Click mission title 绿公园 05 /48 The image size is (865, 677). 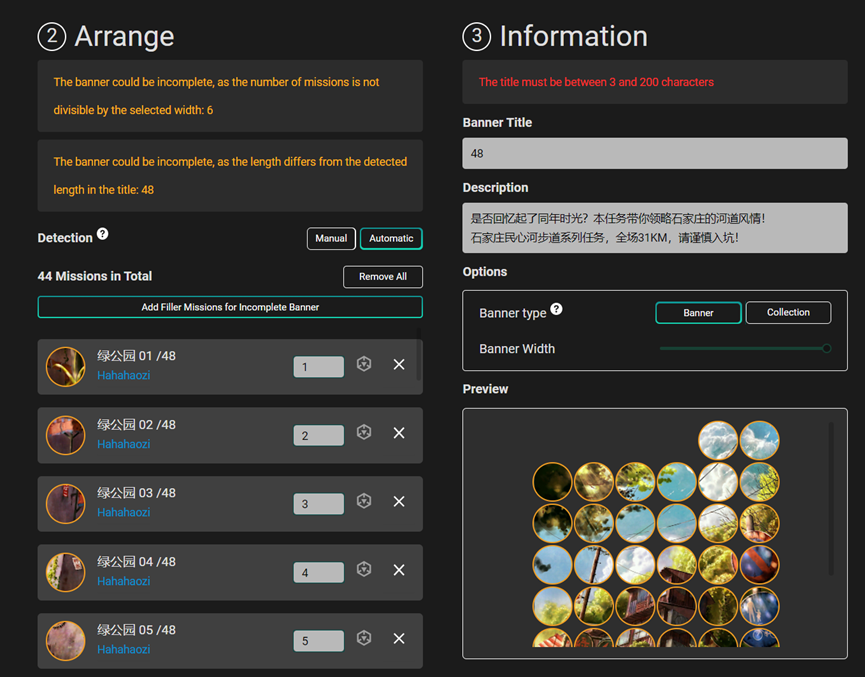pyautogui.click(x=136, y=630)
